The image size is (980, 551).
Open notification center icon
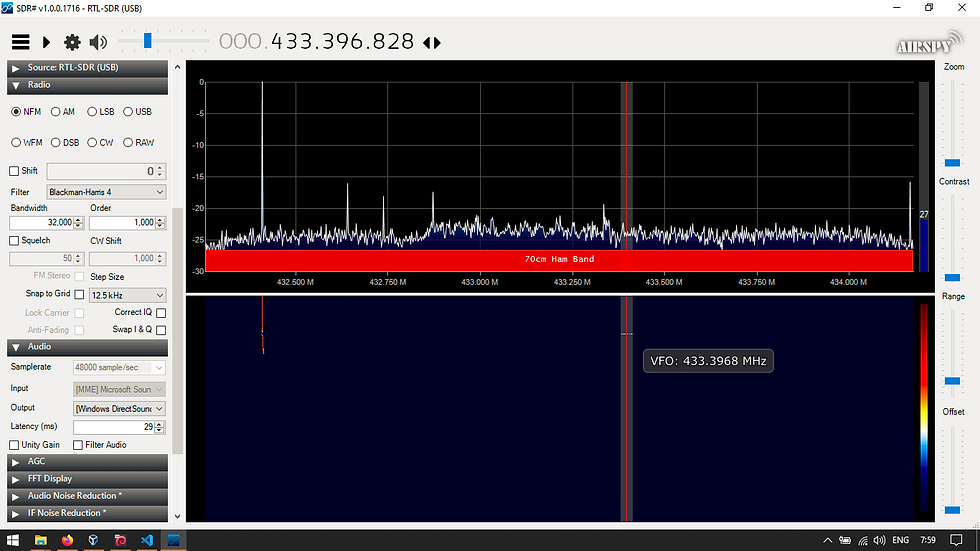click(956, 540)
